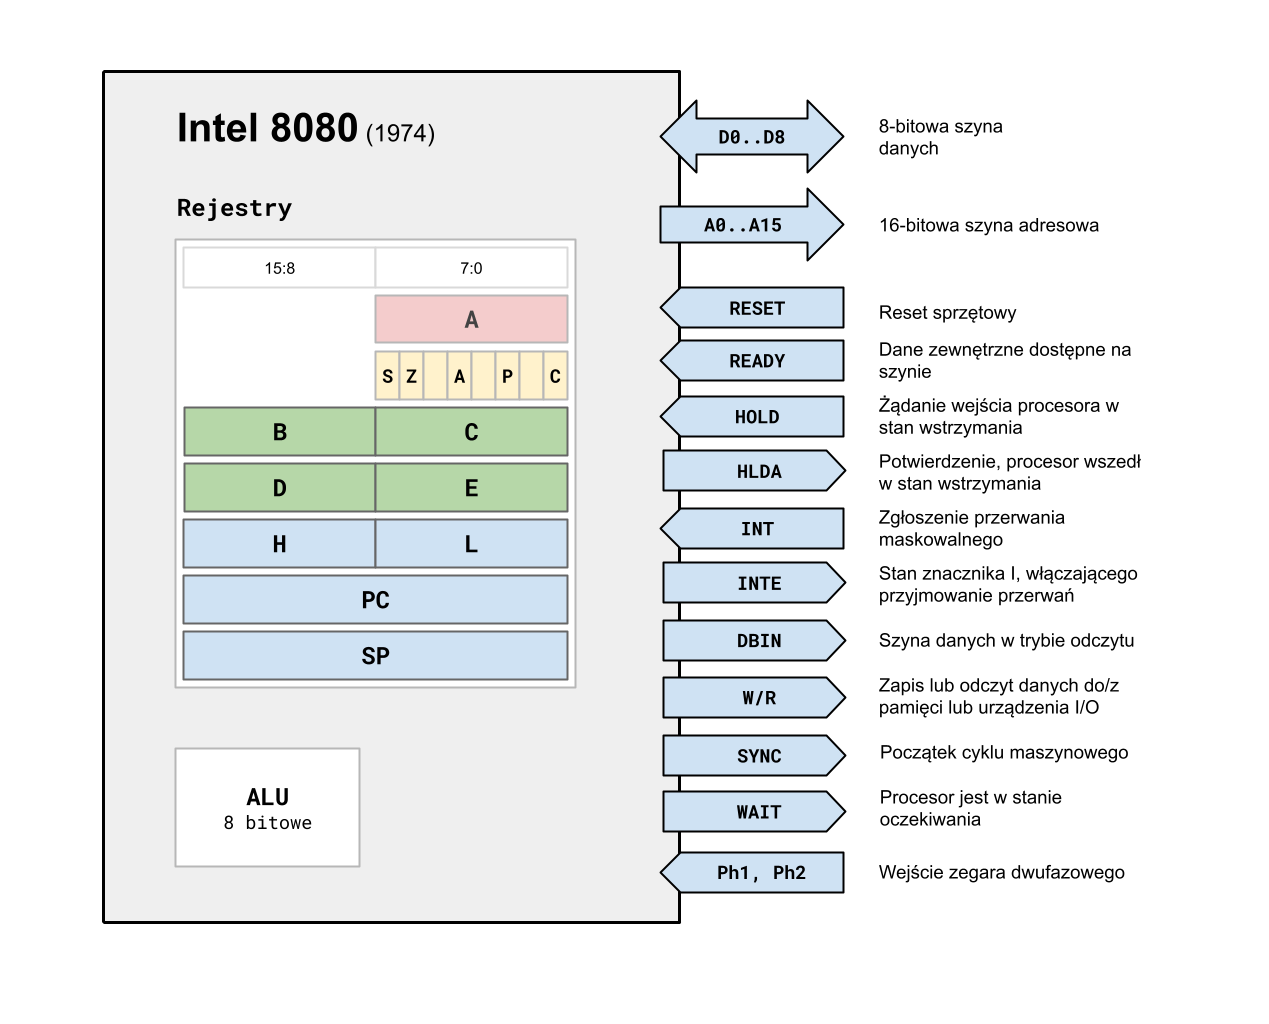The image size is (1269, 1024).
Task: Click the A0..A15 address bus arrow
Action: [x=745, y=225]
